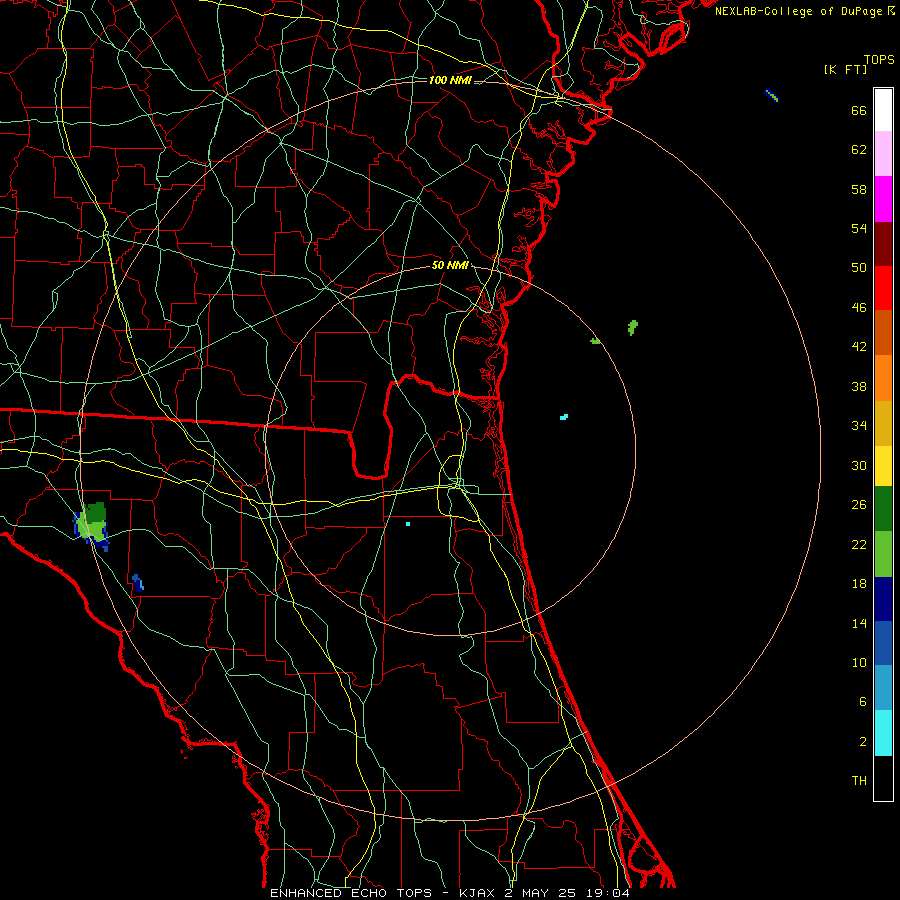Click the black TH threshold swatch
This screenshot has width=900, height=900.
tap(883, 778)
